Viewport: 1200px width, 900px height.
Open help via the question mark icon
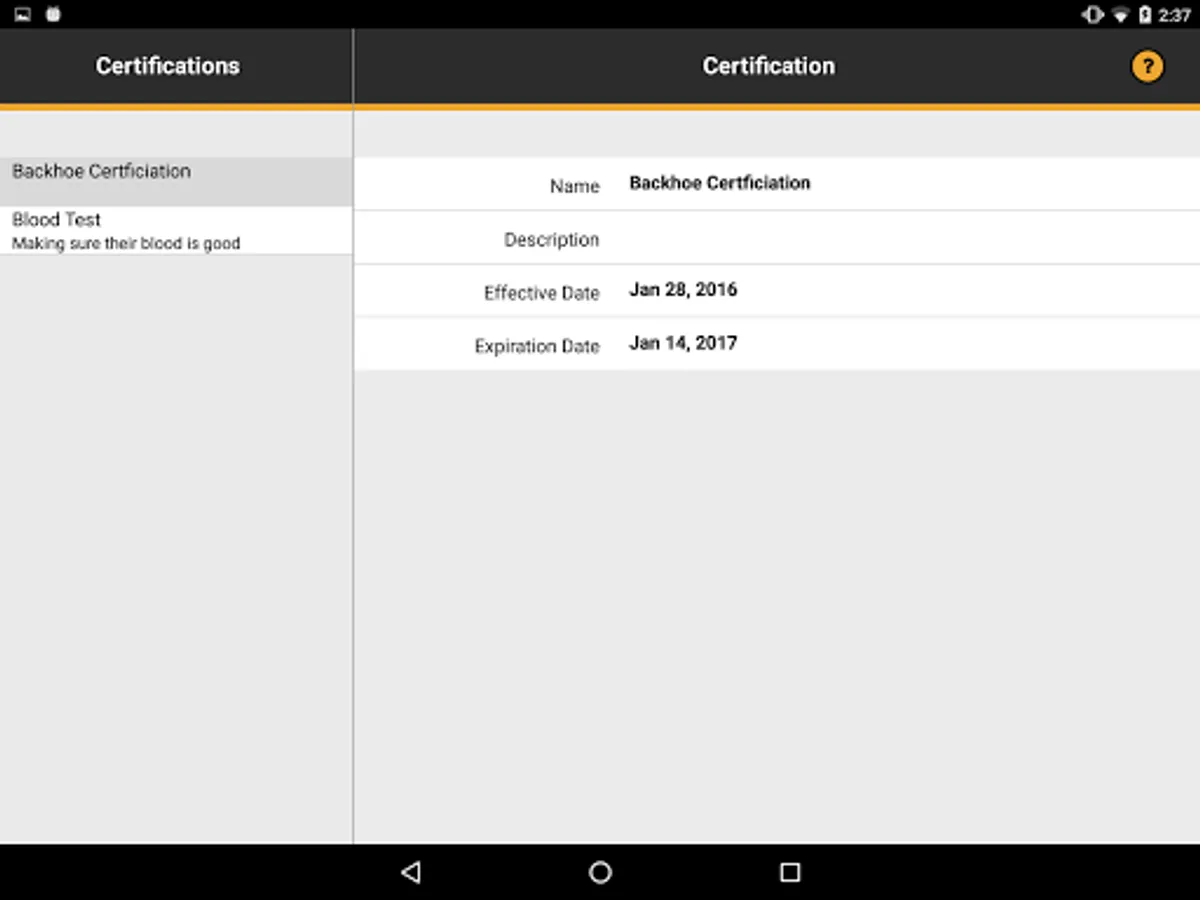click(x=1147, y=67)
